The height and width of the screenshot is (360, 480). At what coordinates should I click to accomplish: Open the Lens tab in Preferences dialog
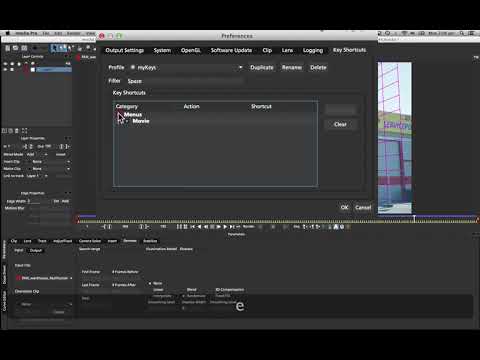click(x=287, y=50)
